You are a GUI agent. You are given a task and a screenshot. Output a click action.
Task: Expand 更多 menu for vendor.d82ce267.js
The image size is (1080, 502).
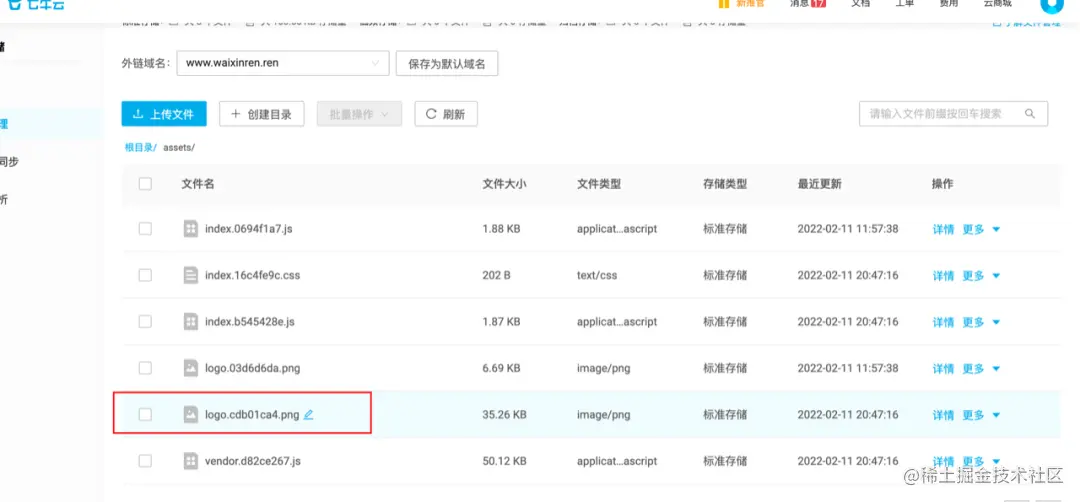981,461
